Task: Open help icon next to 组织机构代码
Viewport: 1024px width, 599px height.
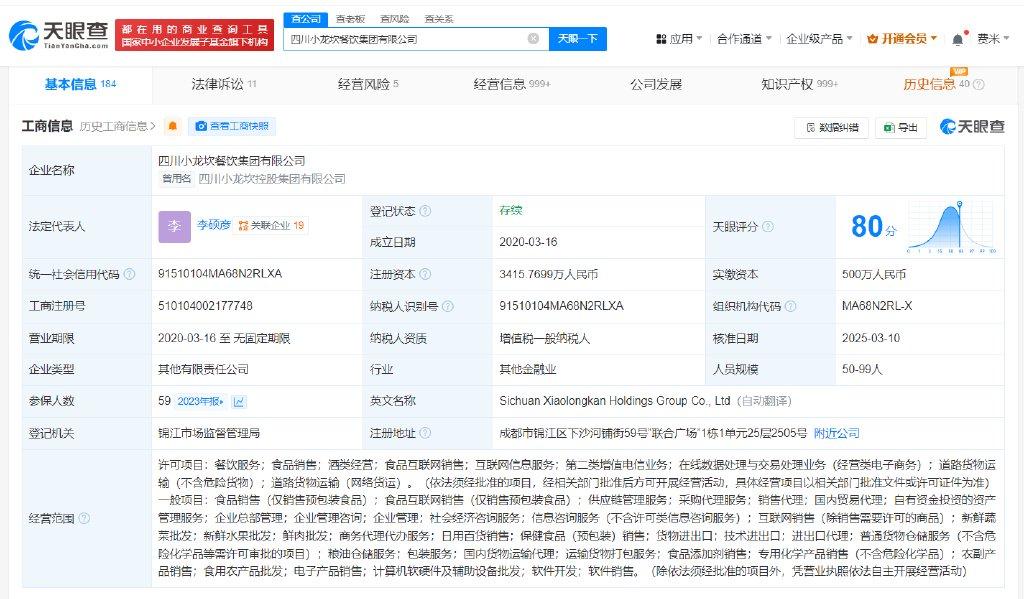Action: (x=790, y=306)
